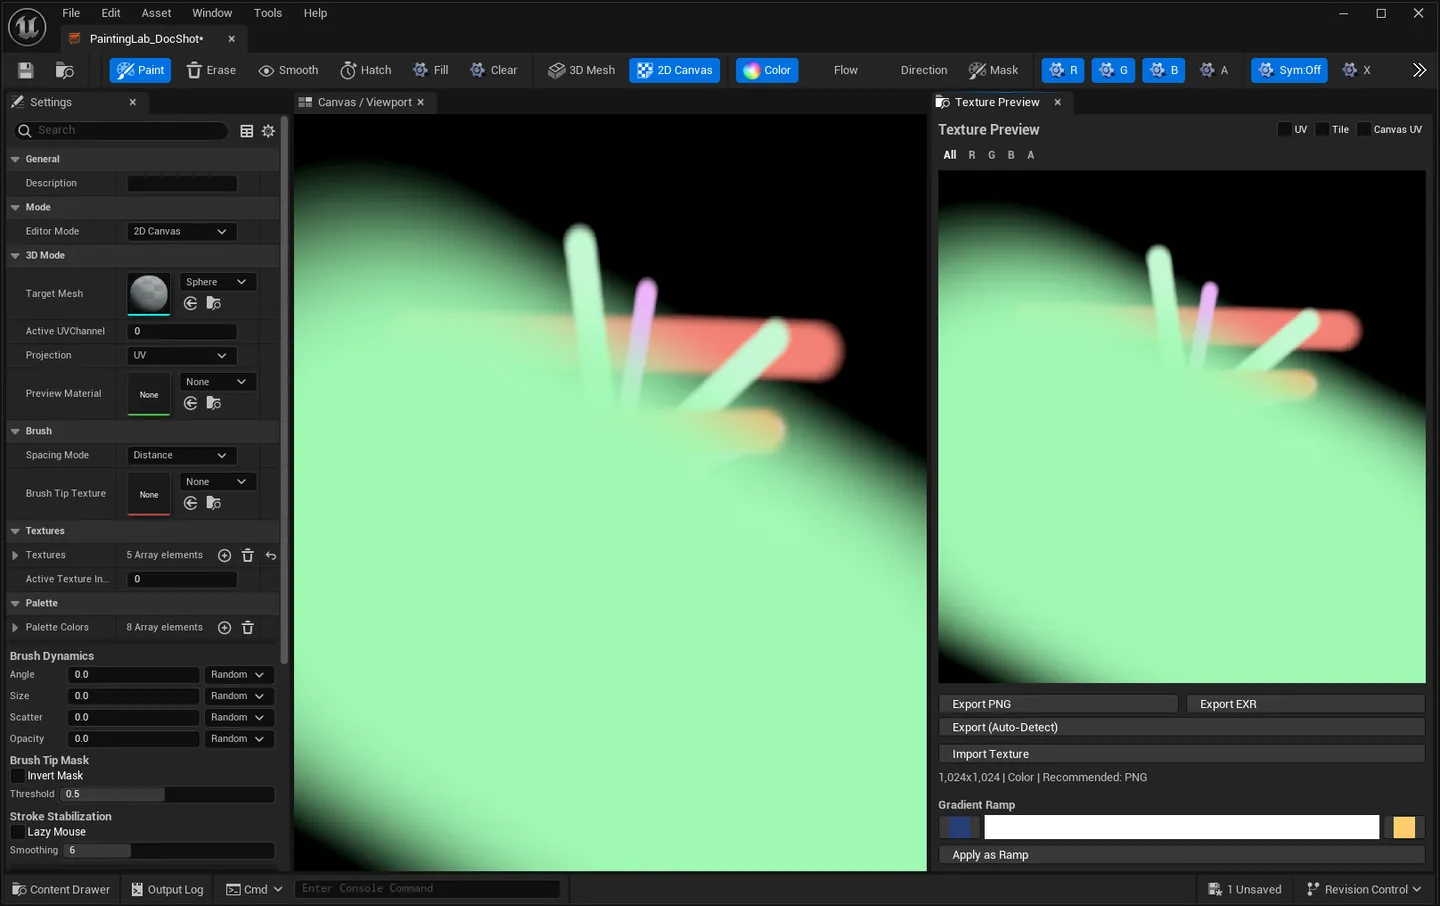Reset the Textures array to default
The image size is (1440, 906).
(271, 555)
